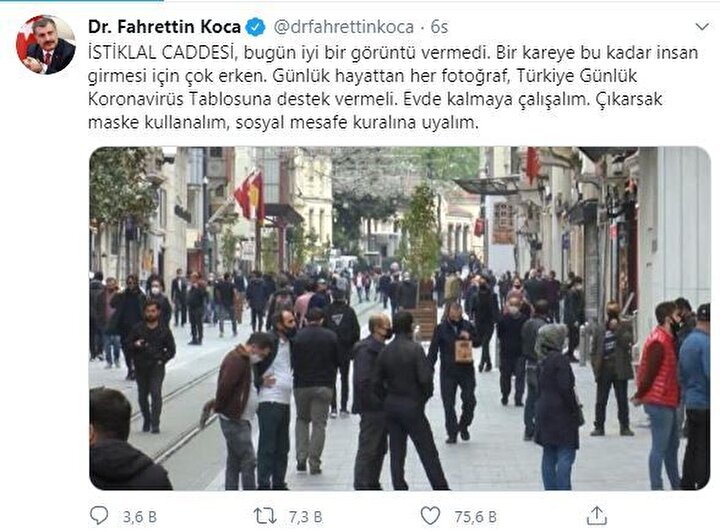Retweet using the retweet arrows icon
This screenshot has width=720, height=532.
click(265, 516)
